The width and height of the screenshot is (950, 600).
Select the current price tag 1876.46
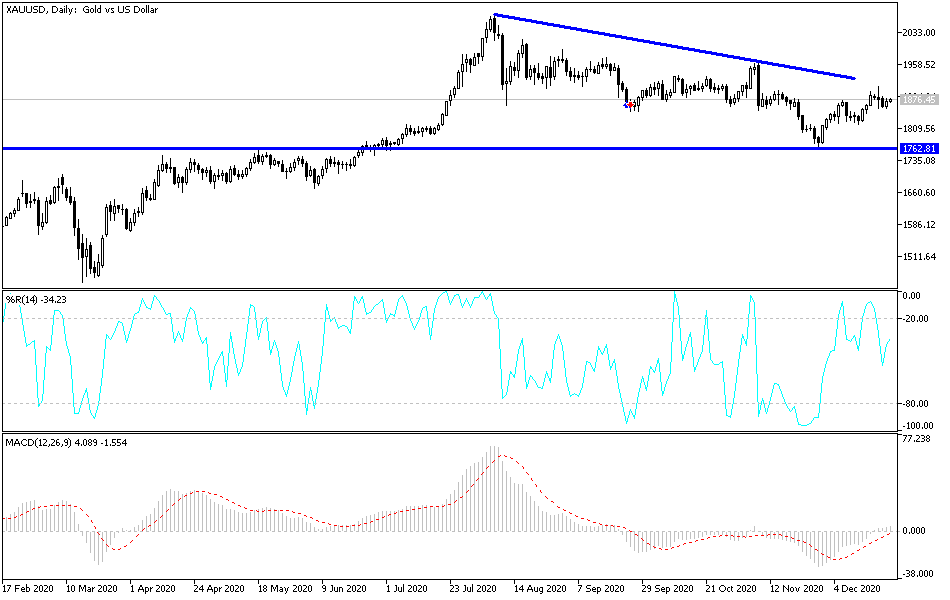point(918,100)
